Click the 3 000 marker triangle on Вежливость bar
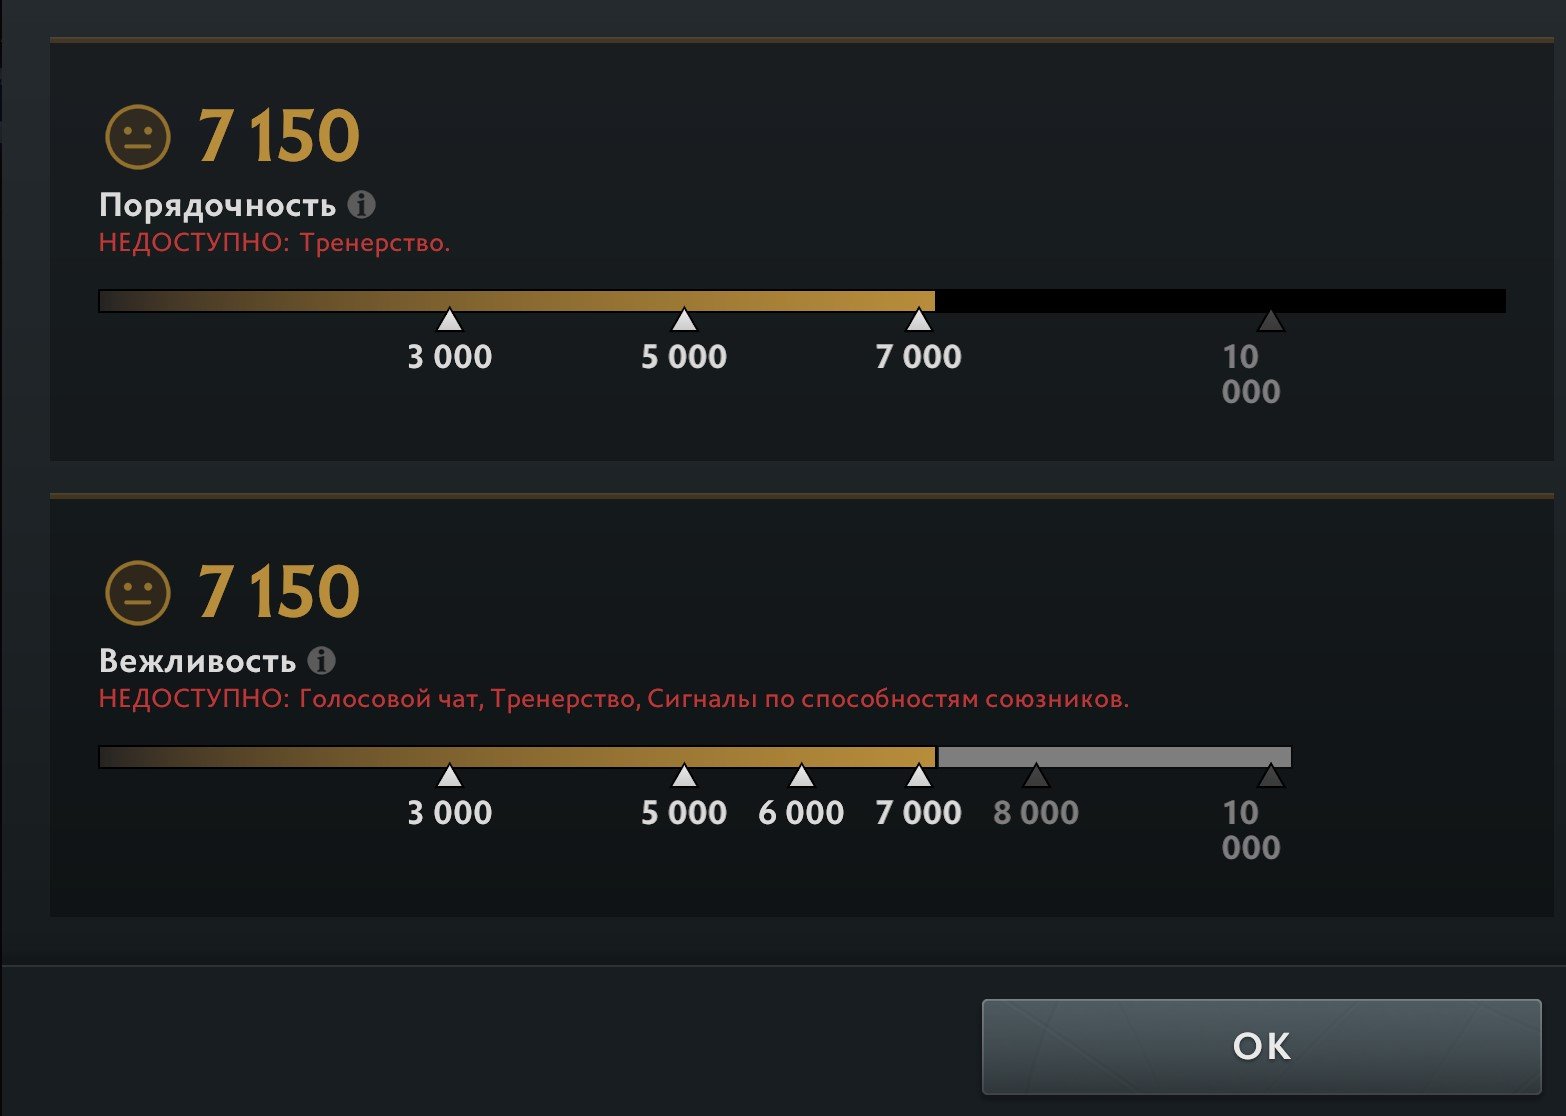 pyautogui.click(x=450, y=776)
